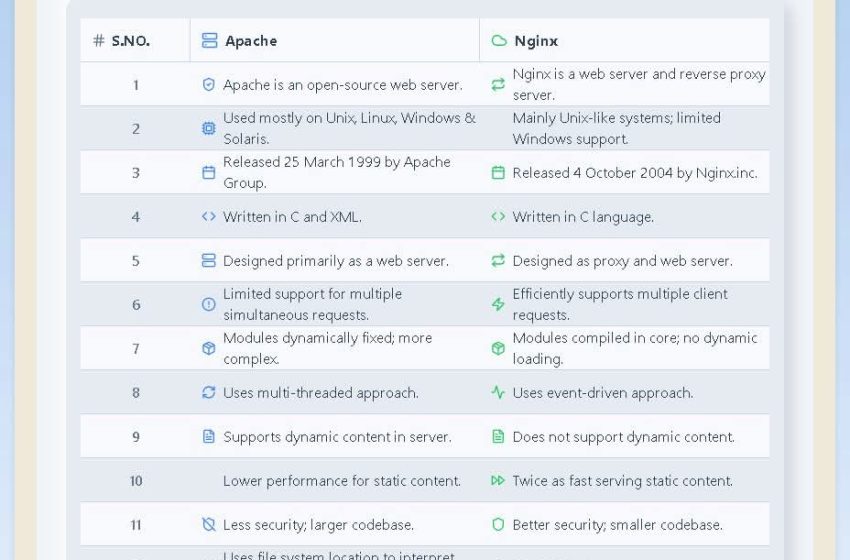Click the chip icon before 'Used mostly on Unix'
850x560 pixels.
point(209,128)
